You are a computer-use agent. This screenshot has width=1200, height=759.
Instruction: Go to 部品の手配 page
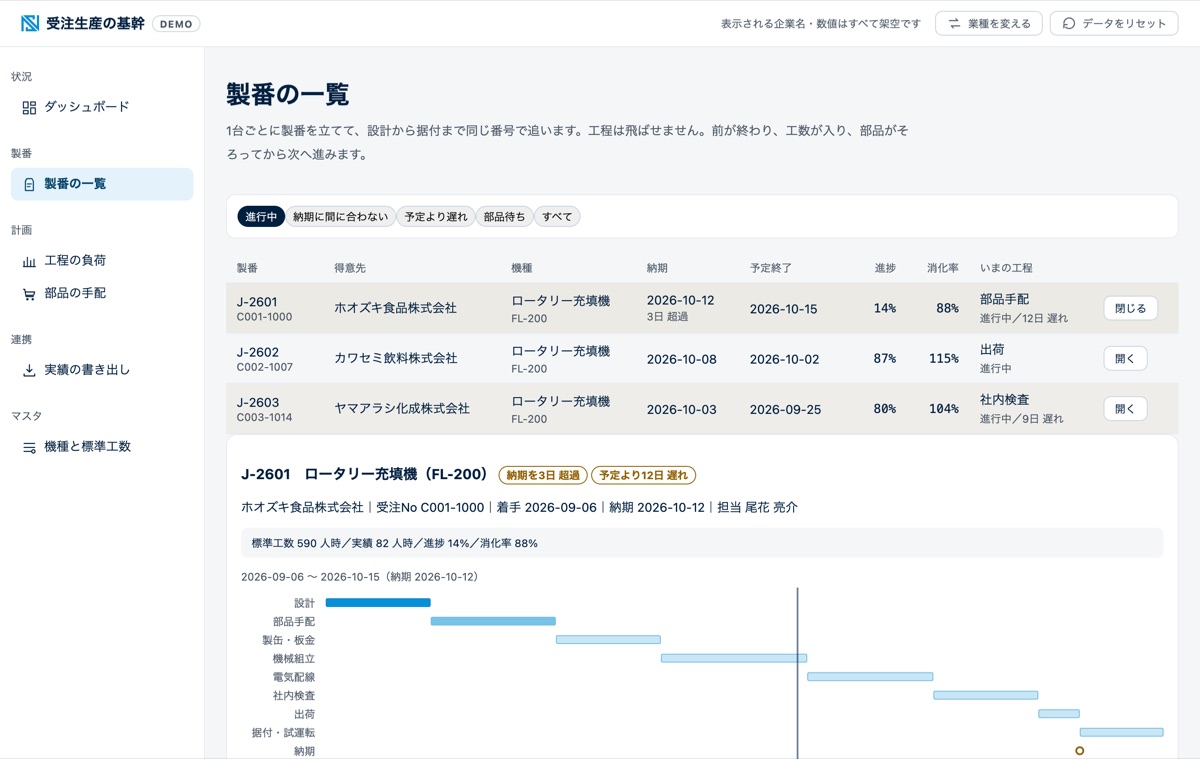click(x=102, y=294)
